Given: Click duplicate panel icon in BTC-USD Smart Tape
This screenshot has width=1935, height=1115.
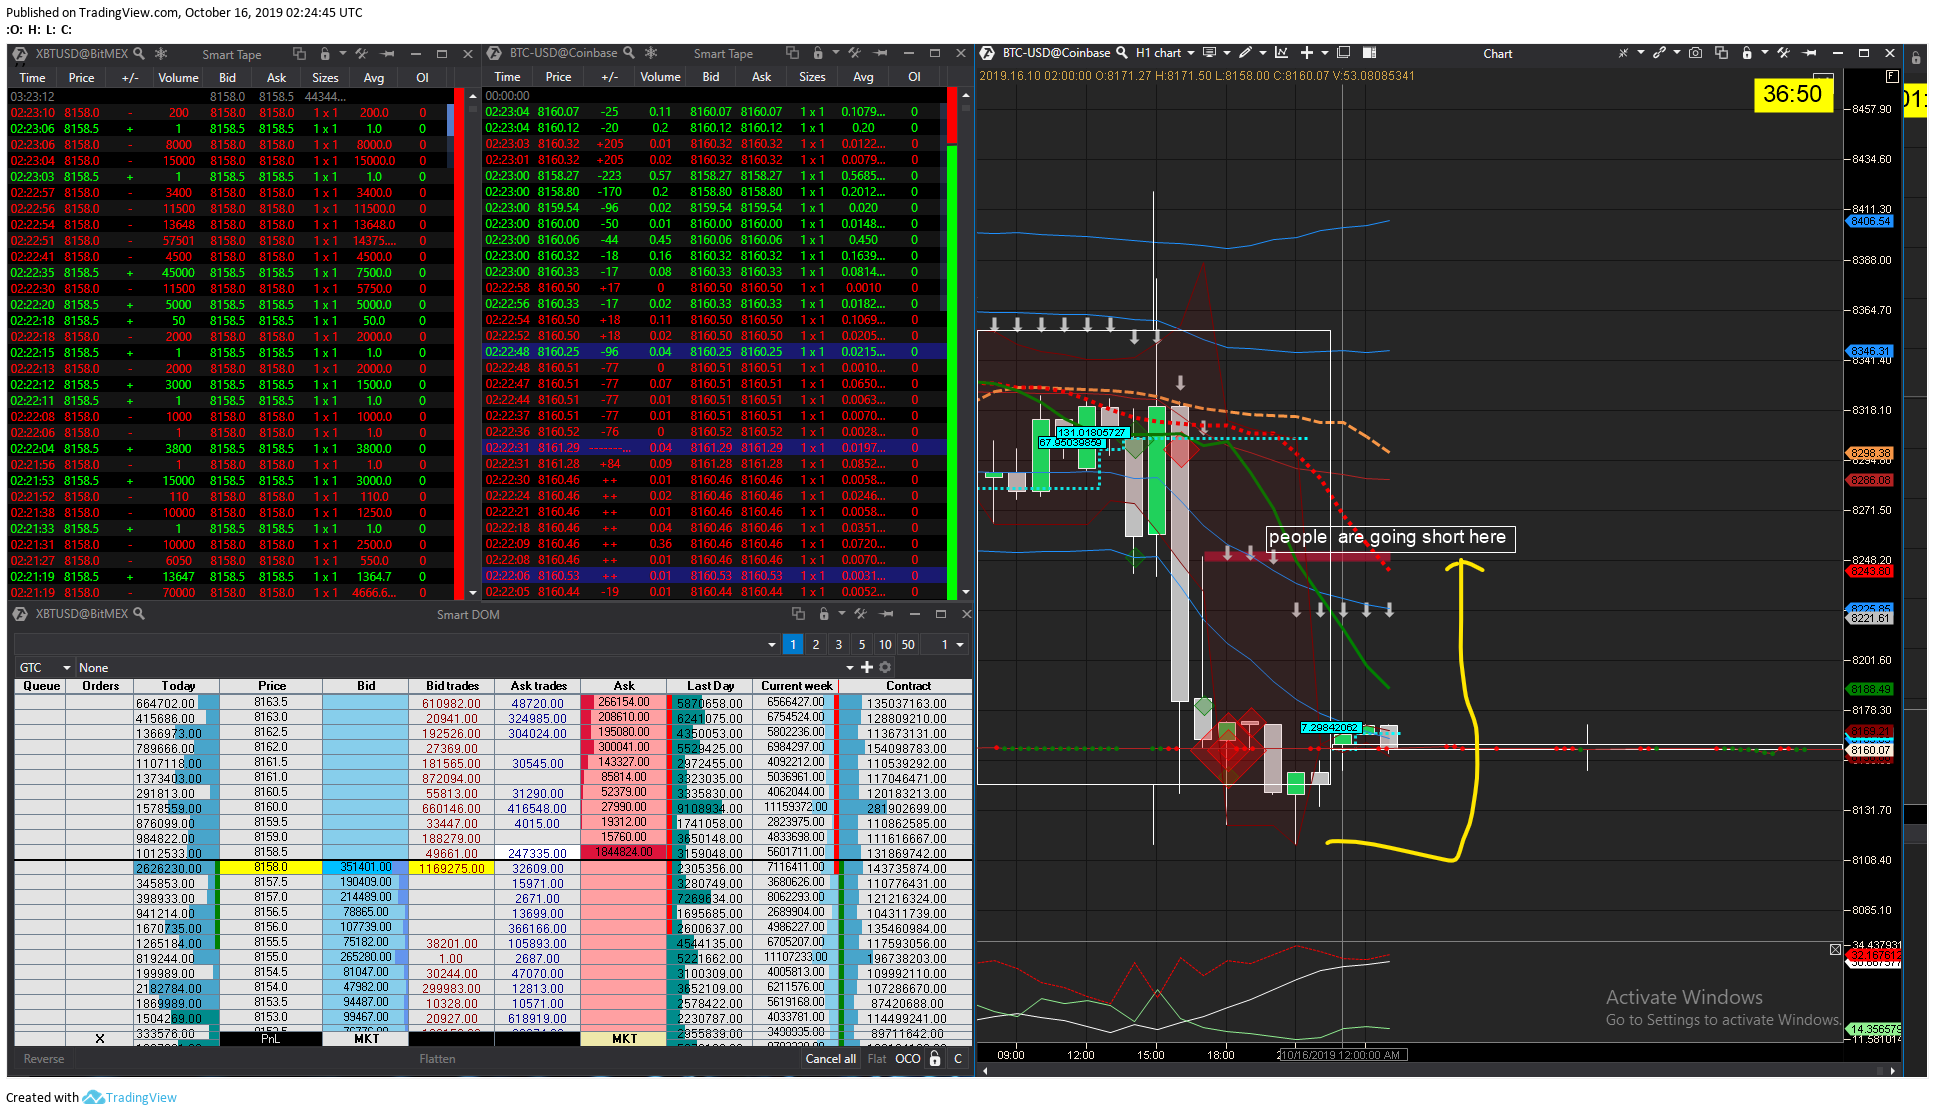Looking at the screenshot, I should pos(792,53).
